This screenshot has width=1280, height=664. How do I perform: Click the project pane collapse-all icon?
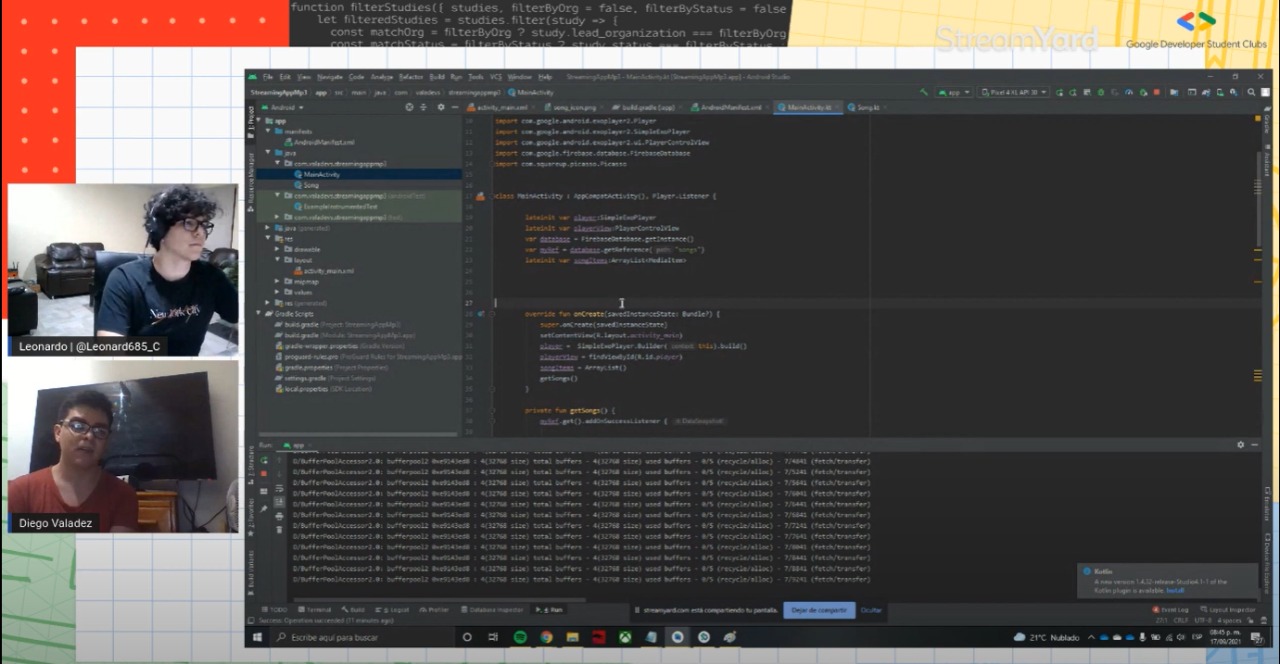coord(423,107)
